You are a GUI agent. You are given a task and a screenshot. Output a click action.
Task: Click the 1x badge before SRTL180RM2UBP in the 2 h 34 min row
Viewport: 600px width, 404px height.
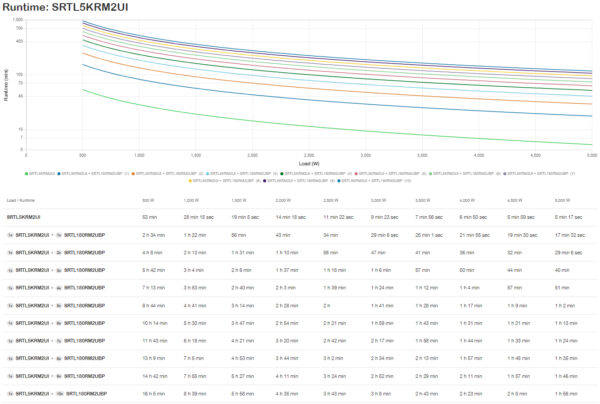pos(59,235)
